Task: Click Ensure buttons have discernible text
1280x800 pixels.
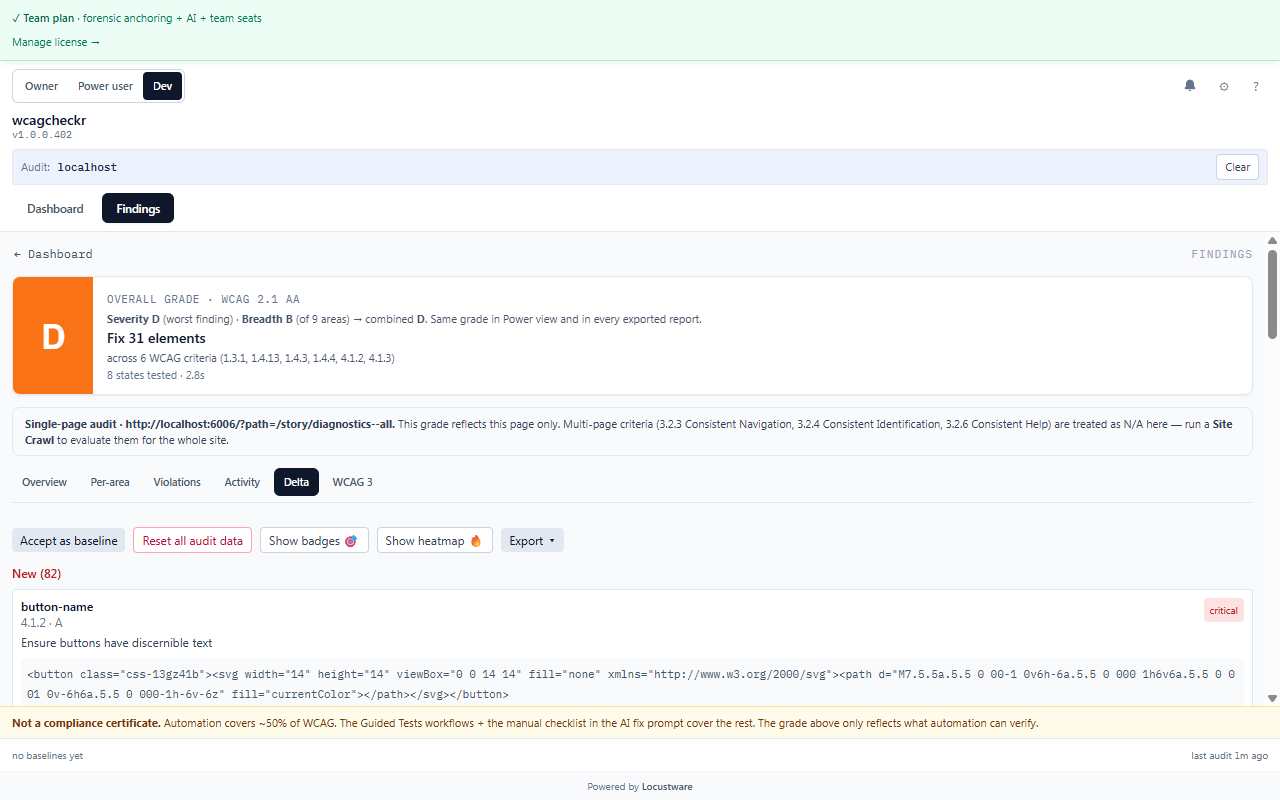Action: coord(117,643)
